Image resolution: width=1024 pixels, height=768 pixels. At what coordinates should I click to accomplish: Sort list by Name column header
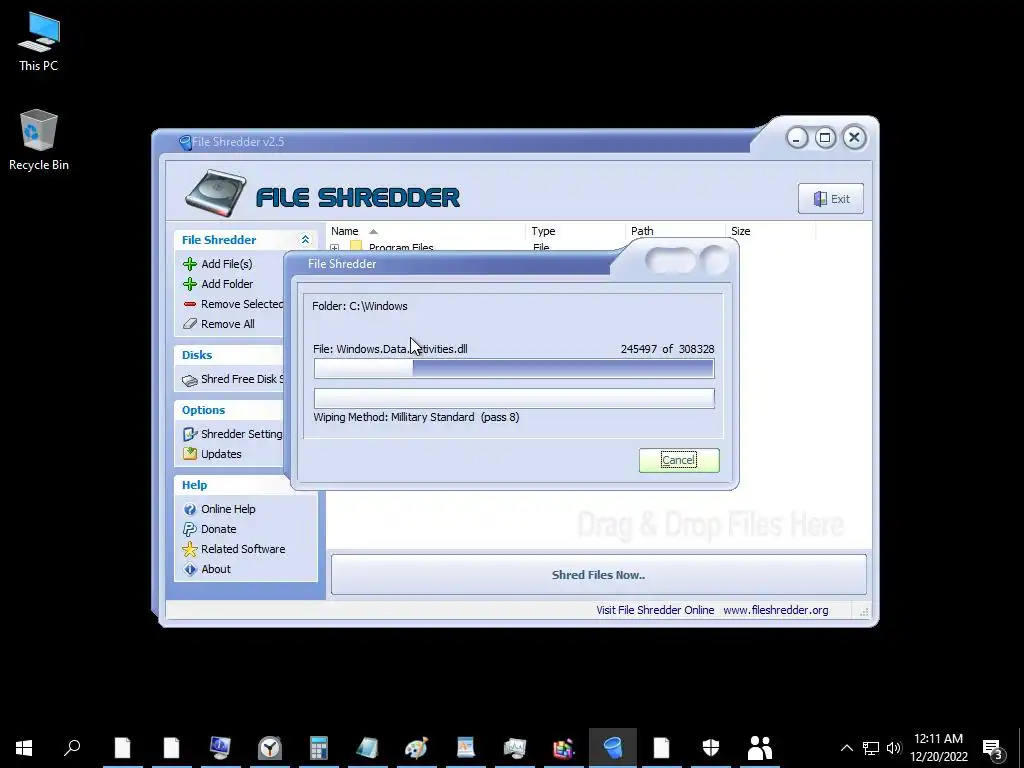point(344,231)
